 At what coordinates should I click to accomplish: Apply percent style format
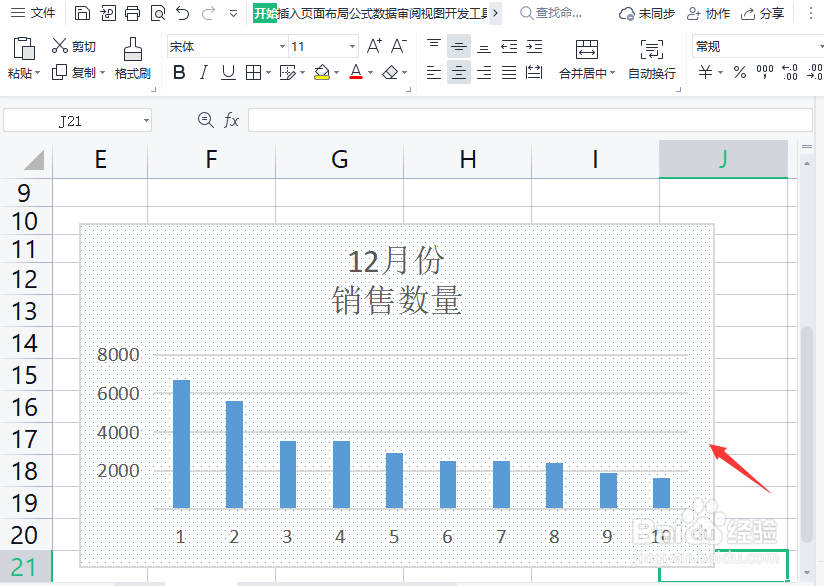(x=740, y=72)
